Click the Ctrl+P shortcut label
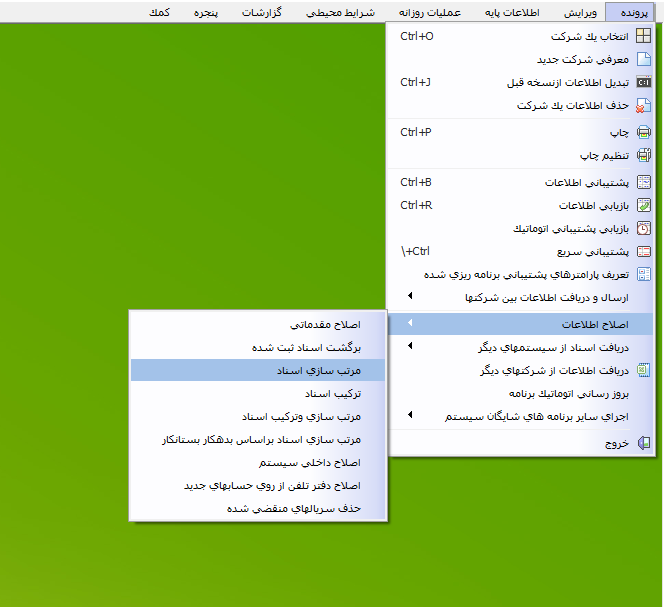 point(416,132)
